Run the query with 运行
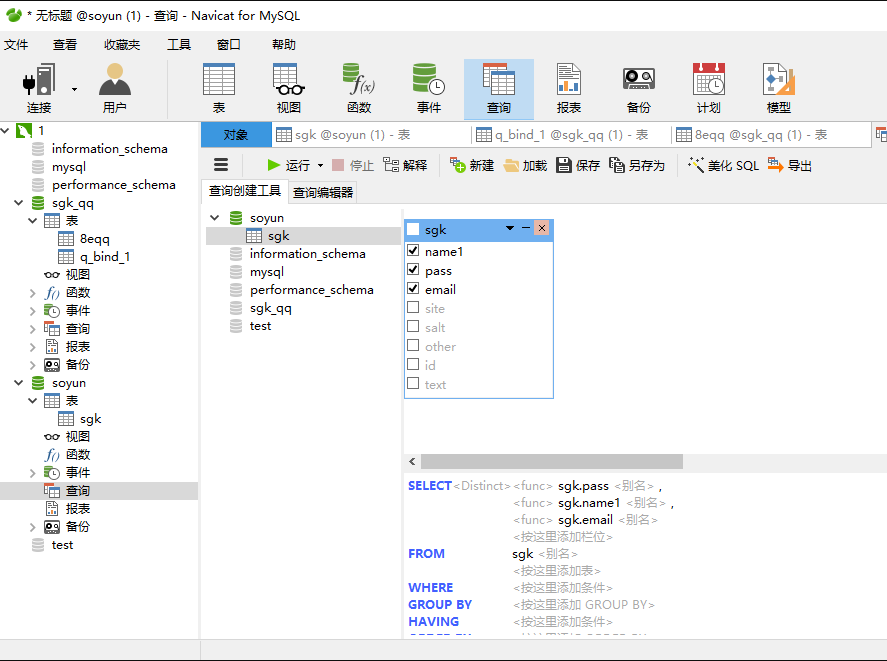This screenshot has width=887, height=661. coord(289,165)
